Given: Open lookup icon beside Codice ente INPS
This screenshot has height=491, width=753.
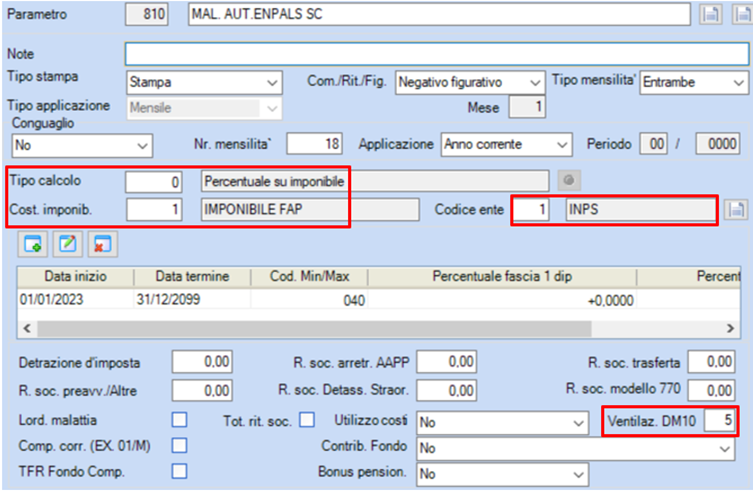Looking at the screenshot, I should (736, 209).
